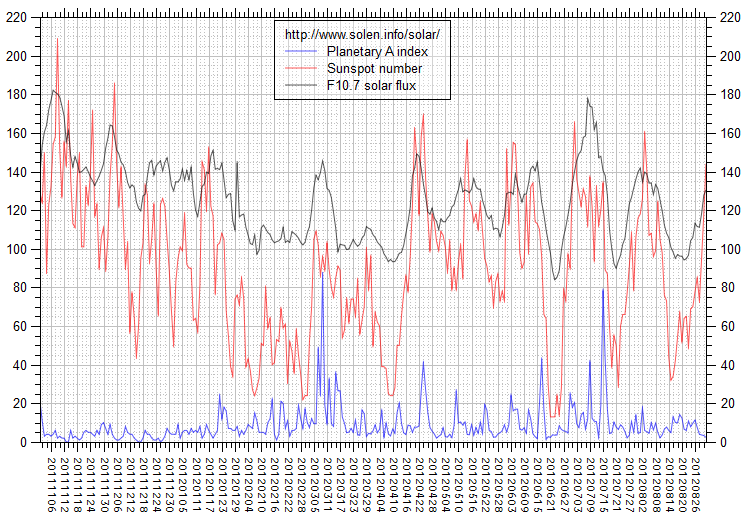The width and height of the screenshot is (752, 529).
Task: Click the blue line sample in legend
Action: (x=301, y=51)
